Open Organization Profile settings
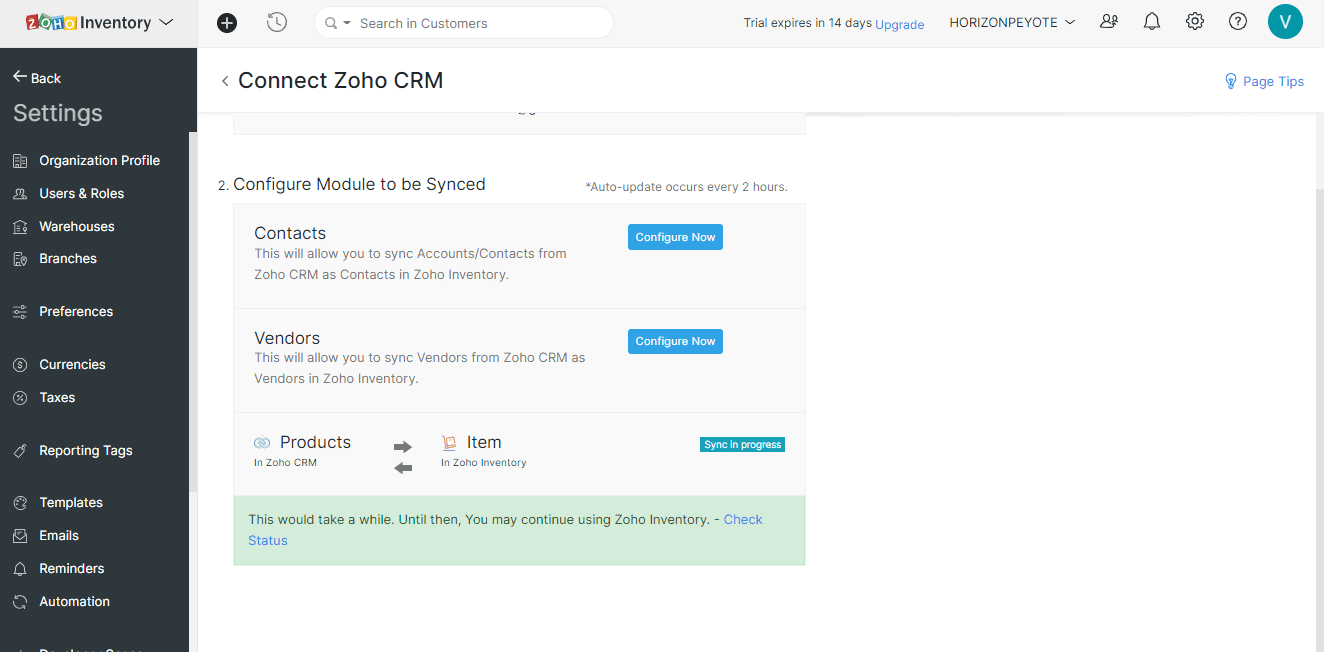The height and width of the screenshot is (652, 1324). [99, 160]
